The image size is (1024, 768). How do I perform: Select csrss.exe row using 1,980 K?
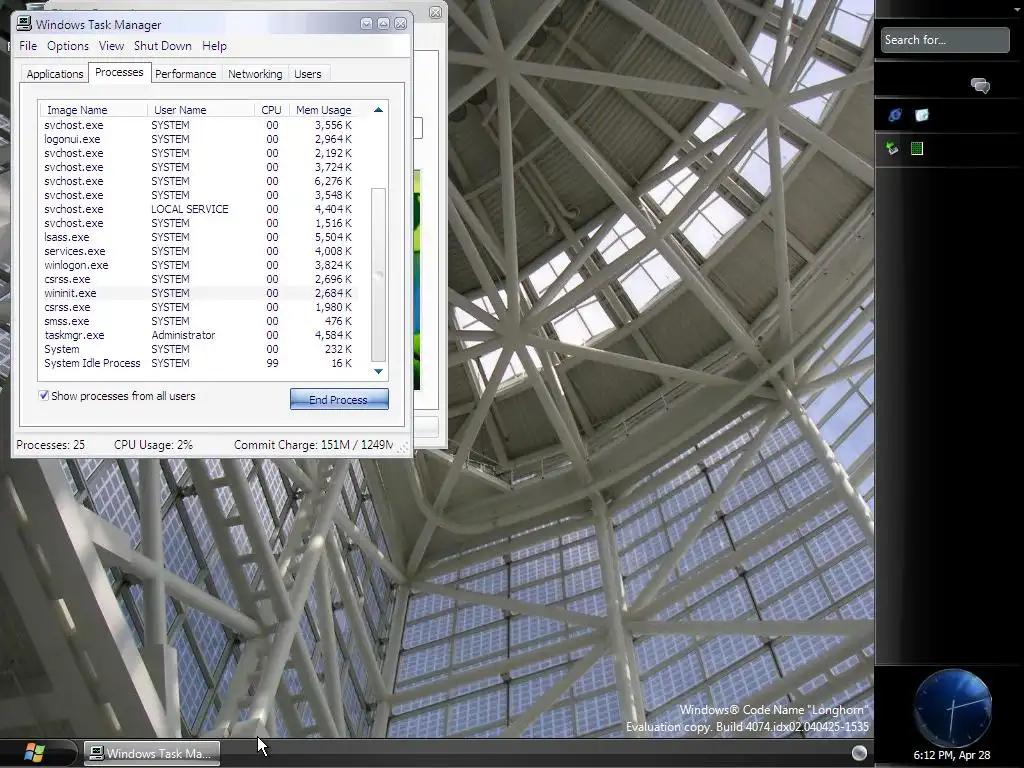click(x=198, y=307)
